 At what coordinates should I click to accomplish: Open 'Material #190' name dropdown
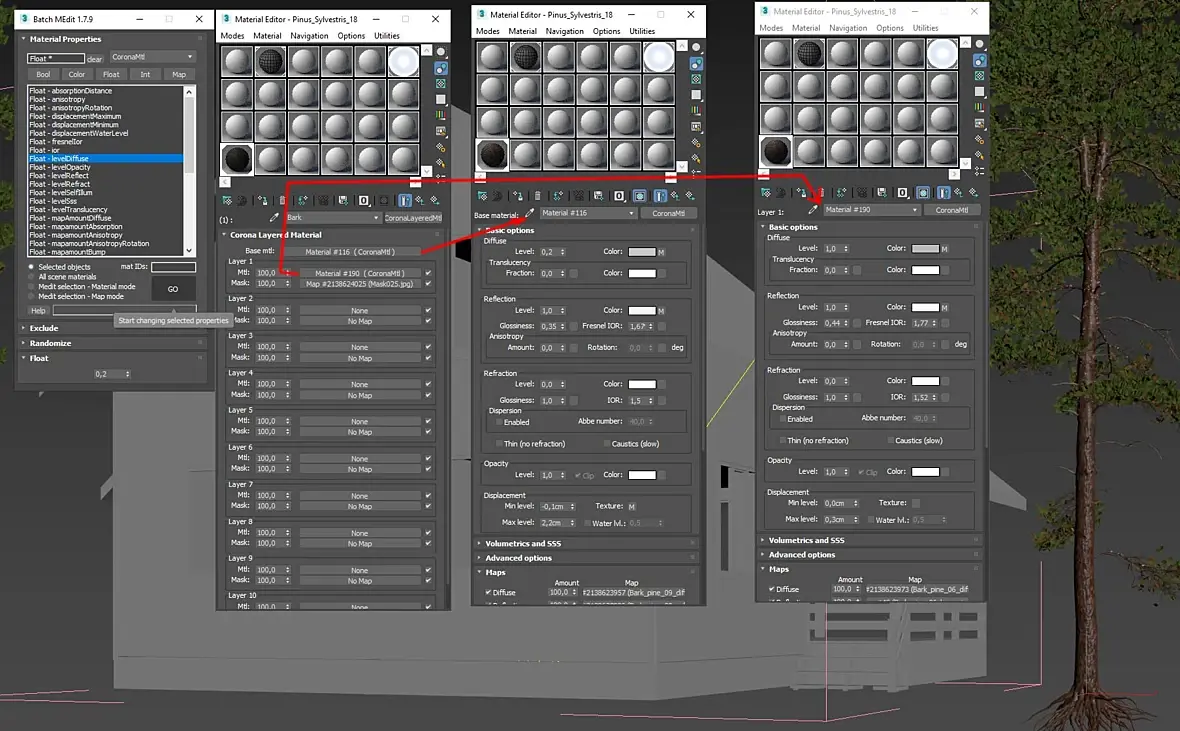tap(871, 210)
